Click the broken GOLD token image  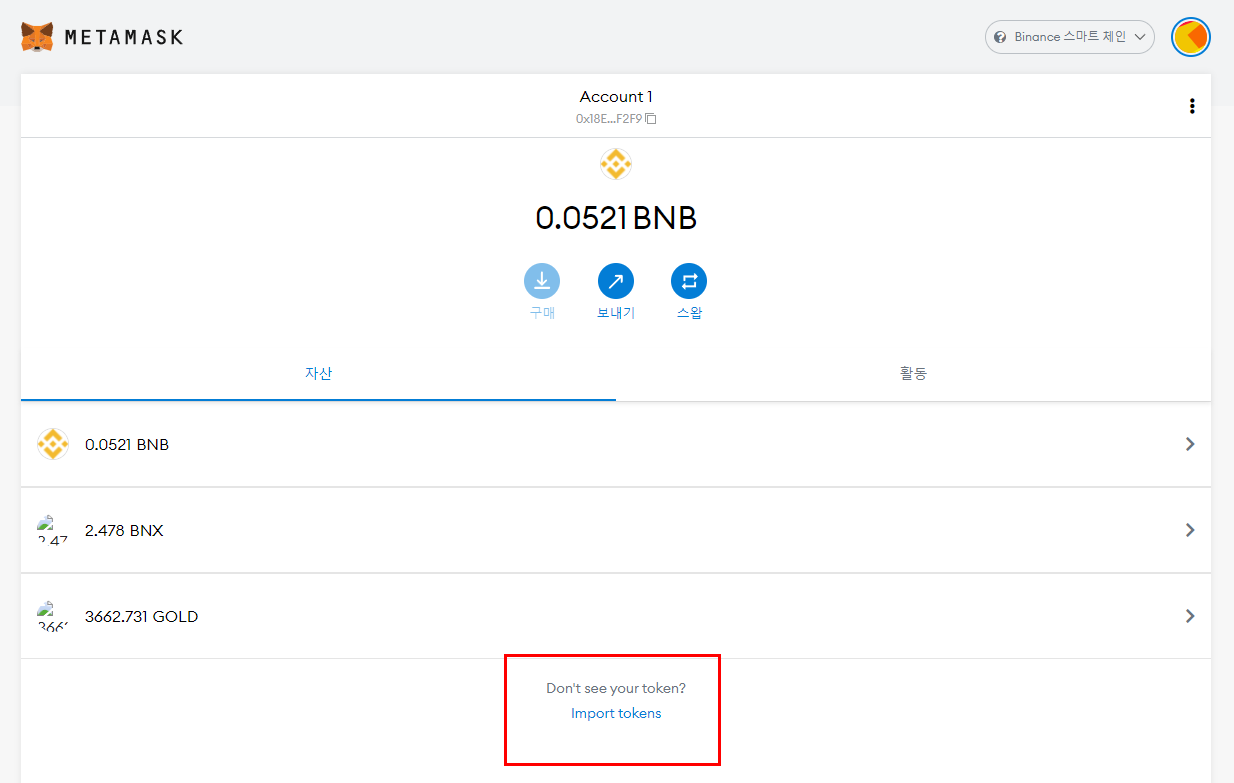coord(53,616)
